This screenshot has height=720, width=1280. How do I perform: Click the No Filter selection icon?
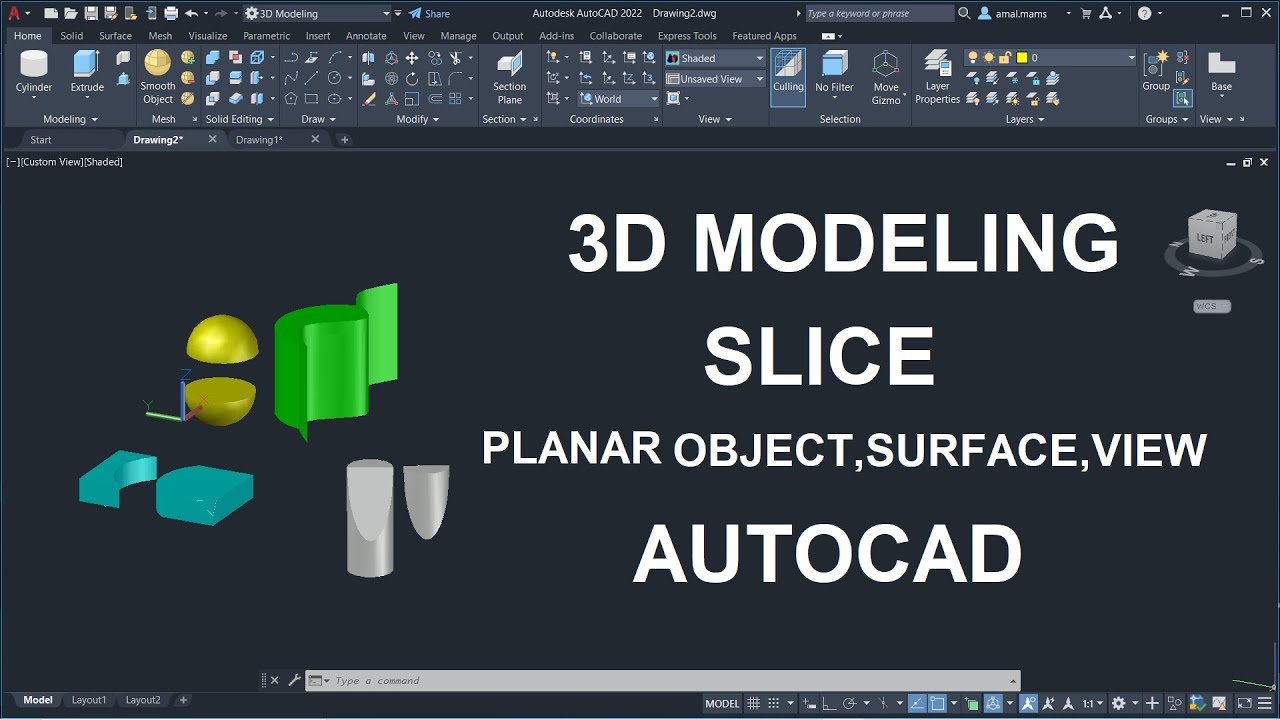[x=834, y=72]
